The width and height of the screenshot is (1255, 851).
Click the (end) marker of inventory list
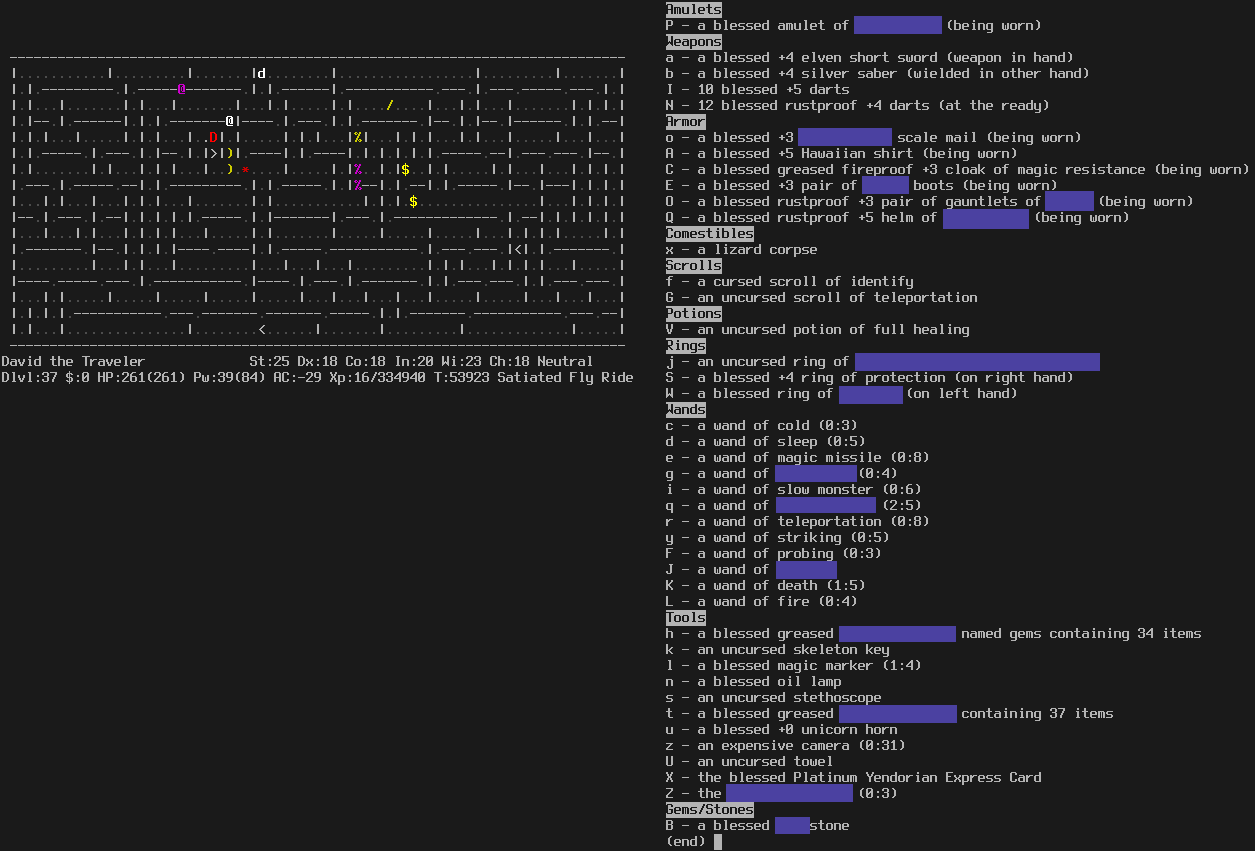pyautogui.click(x=686, y=841)
